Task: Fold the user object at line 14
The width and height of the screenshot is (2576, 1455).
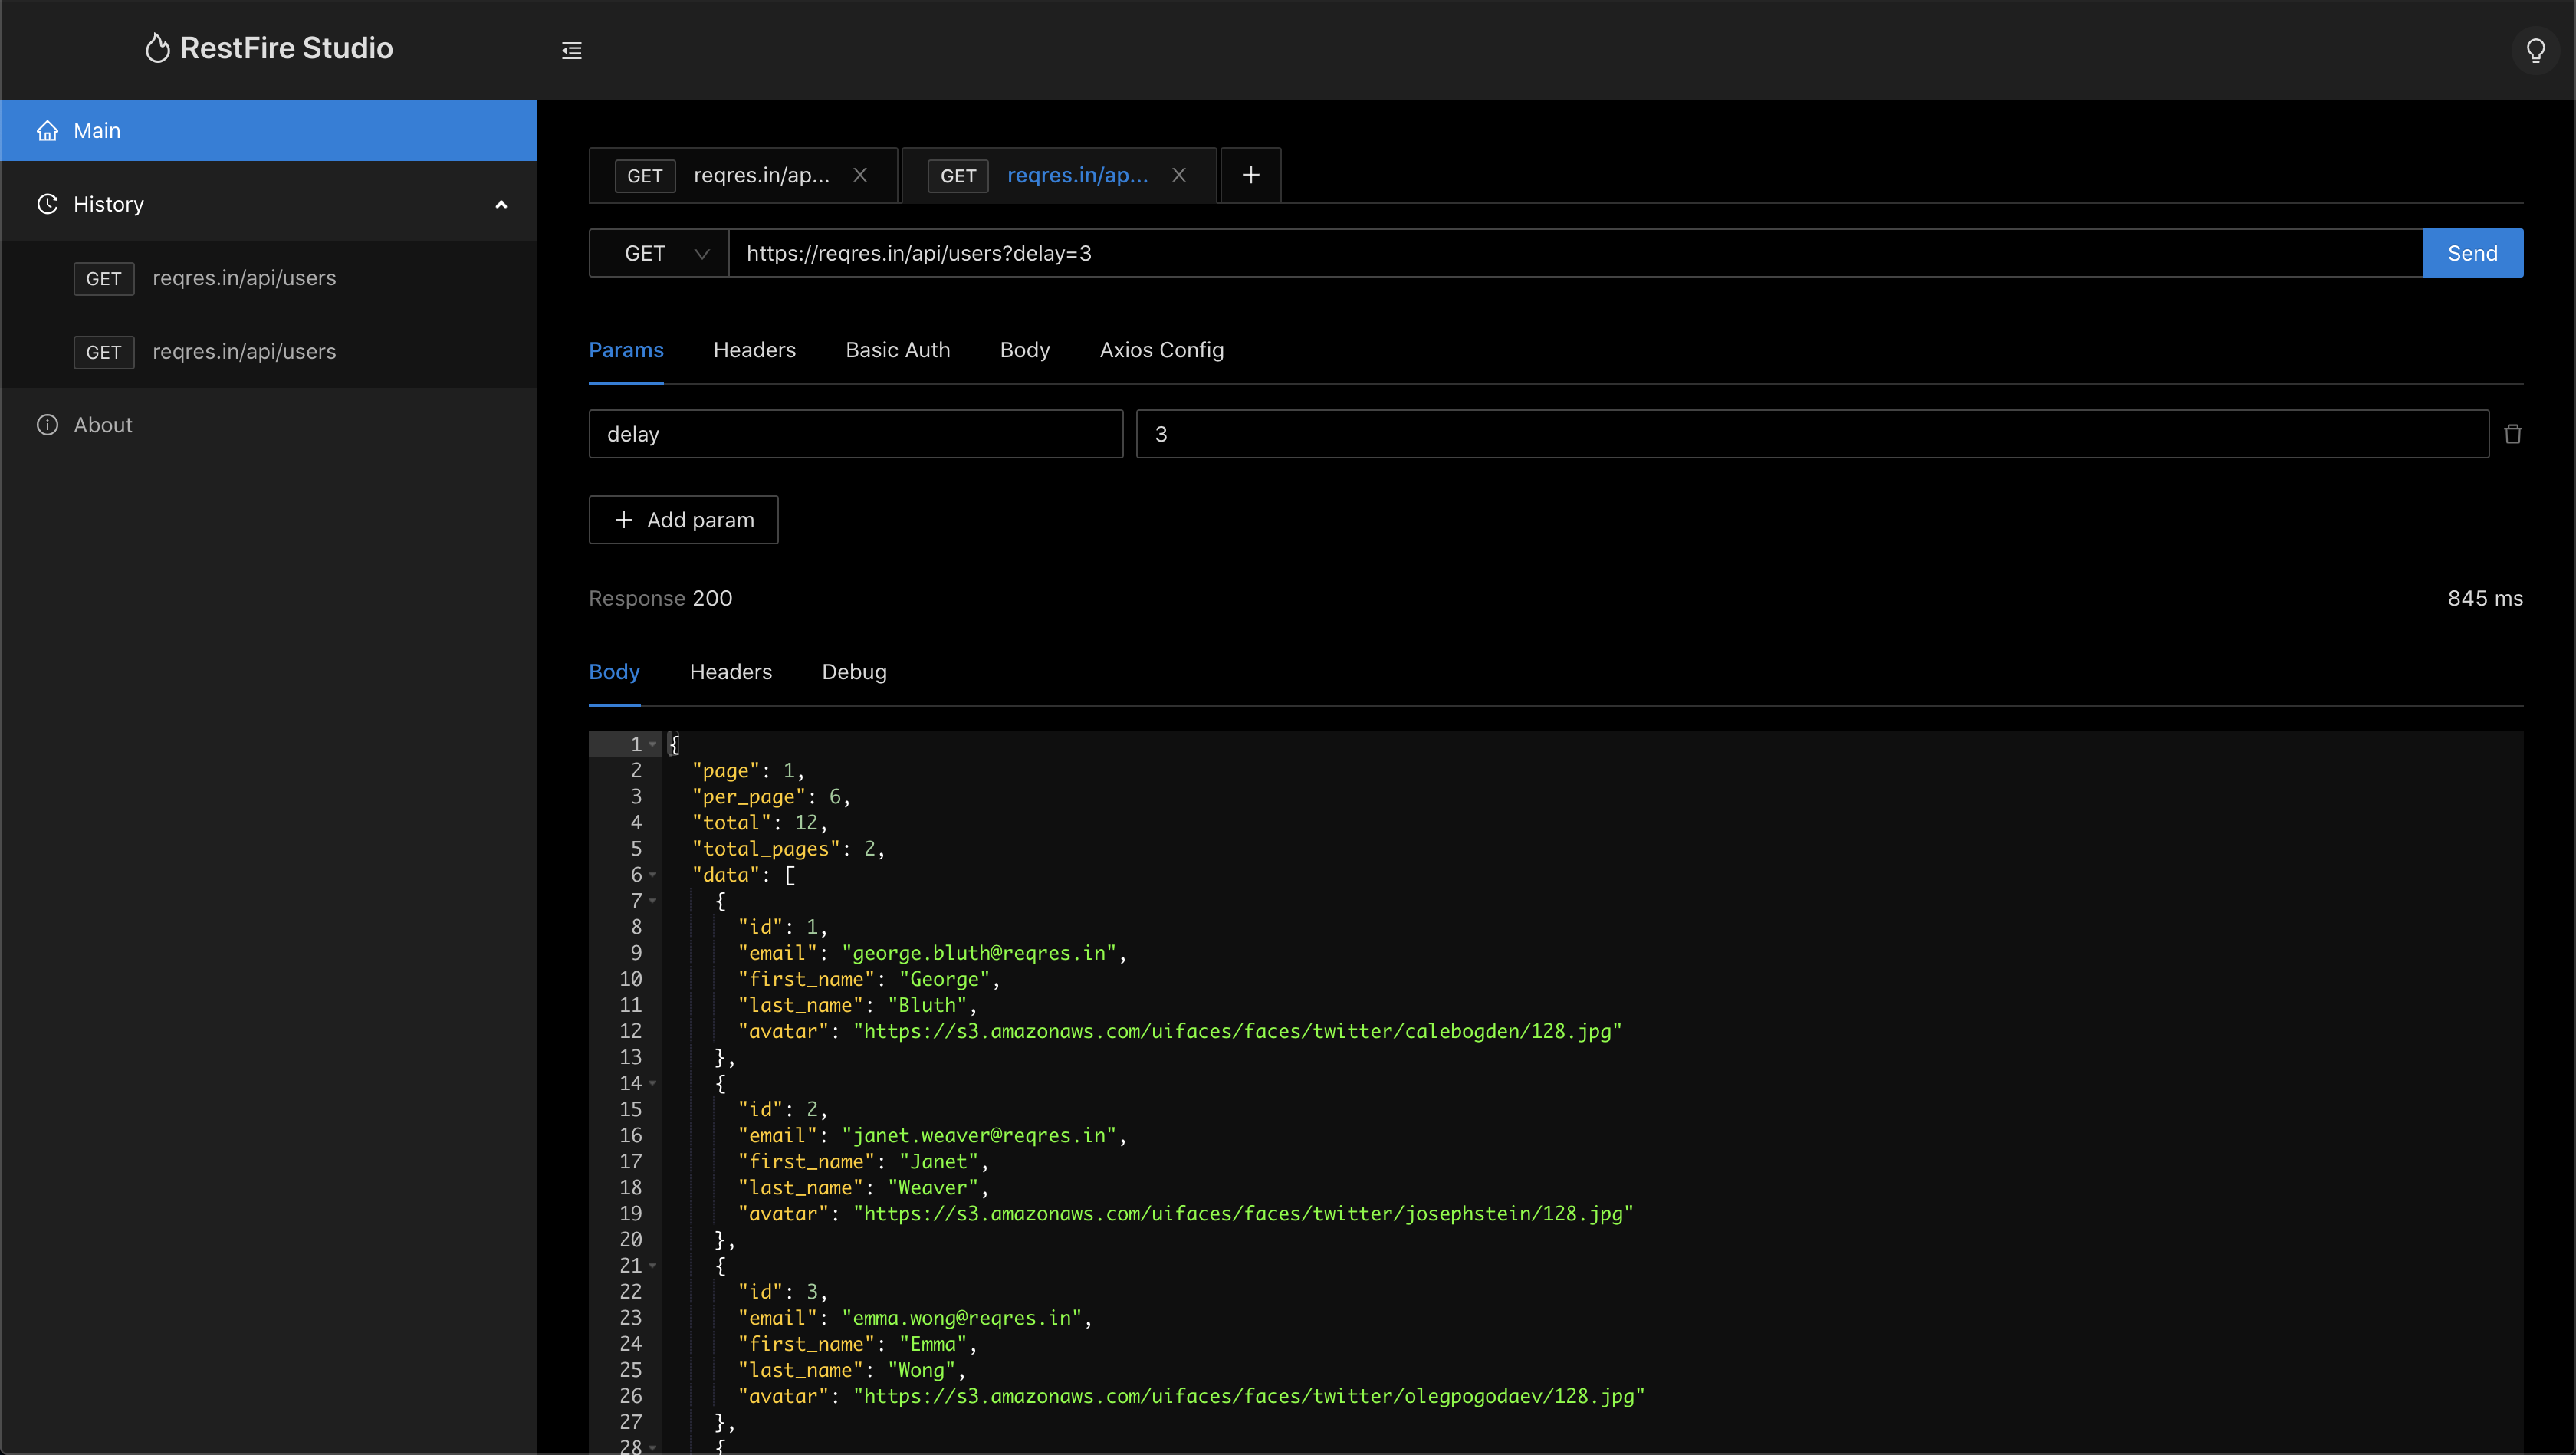Action: pos(653,1083)
